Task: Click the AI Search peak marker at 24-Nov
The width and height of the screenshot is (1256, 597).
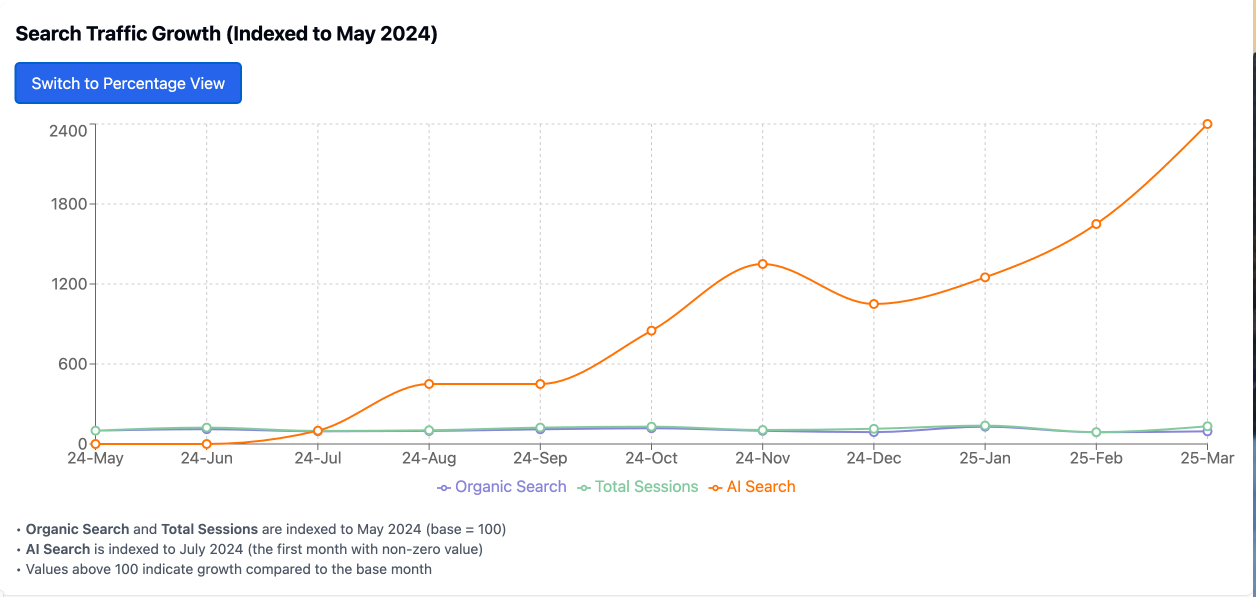Action: [763, 265]
